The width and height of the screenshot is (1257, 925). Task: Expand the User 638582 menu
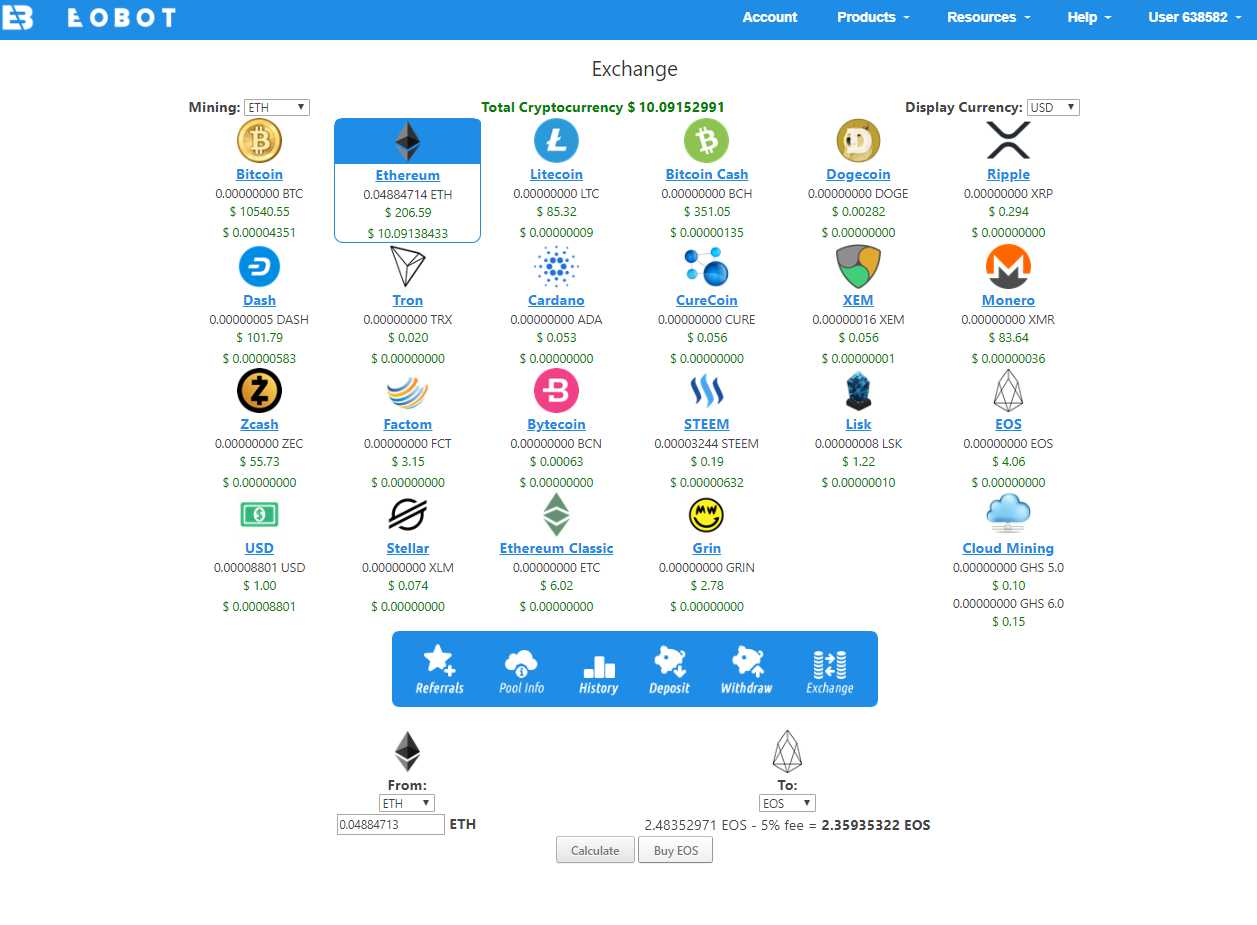(1194, 17)
